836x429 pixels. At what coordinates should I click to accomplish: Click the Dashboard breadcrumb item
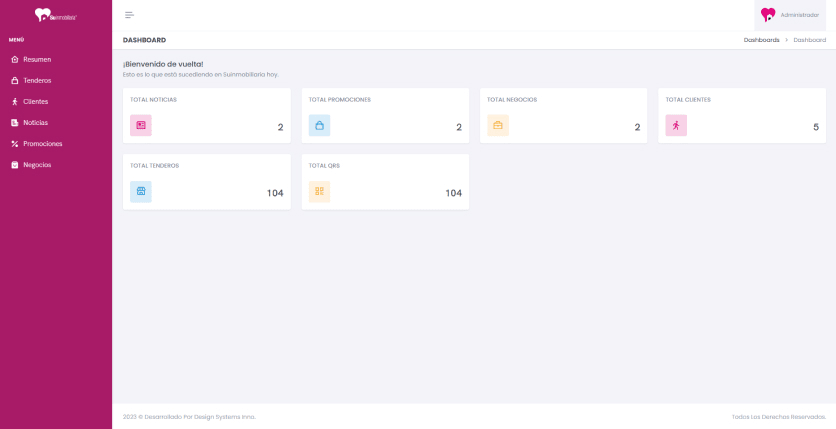click(x=809, y=40)
